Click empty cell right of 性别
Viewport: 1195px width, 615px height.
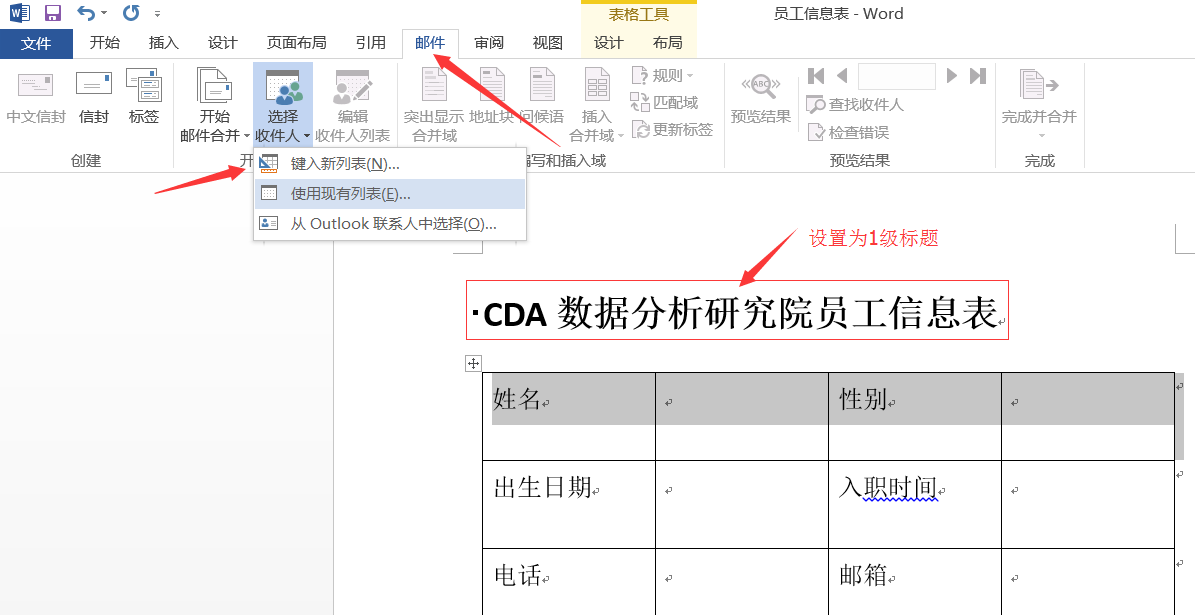[x=1088, y=416]
